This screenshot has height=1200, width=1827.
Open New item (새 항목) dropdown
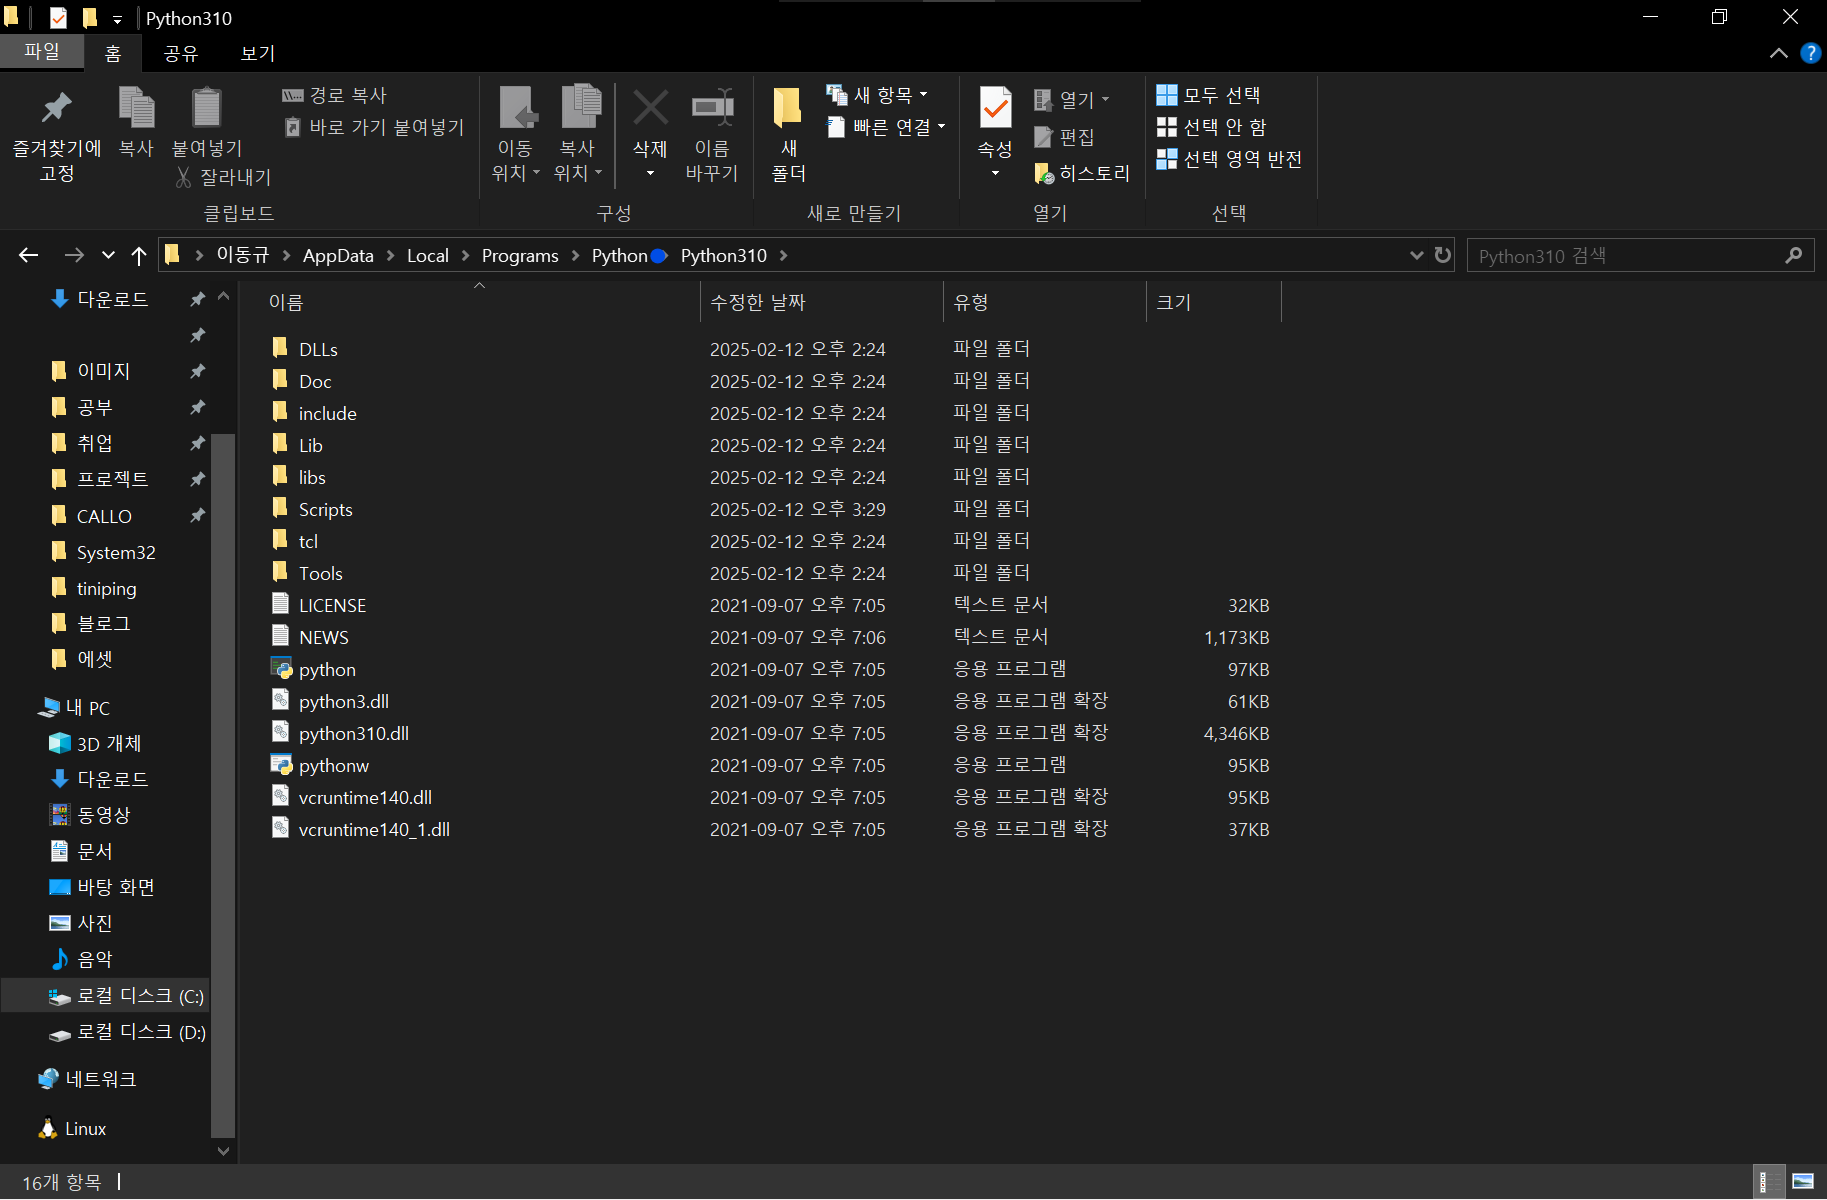pyautogui.click(x=877, y=95)
